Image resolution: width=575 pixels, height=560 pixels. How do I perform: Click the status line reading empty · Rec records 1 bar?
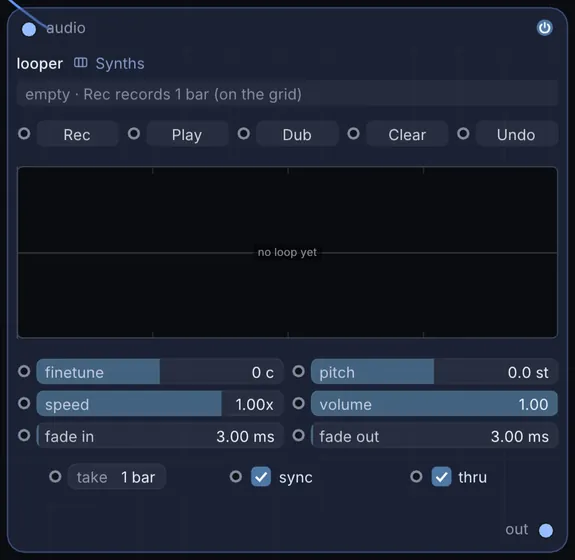pos(288,94)
